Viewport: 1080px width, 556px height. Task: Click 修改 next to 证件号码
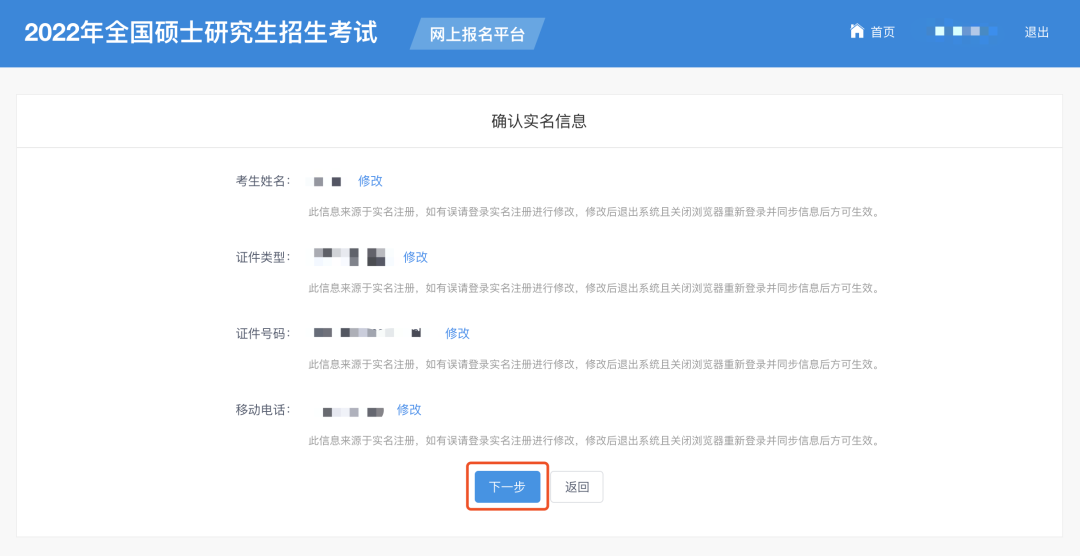click(x=457, y=333)
